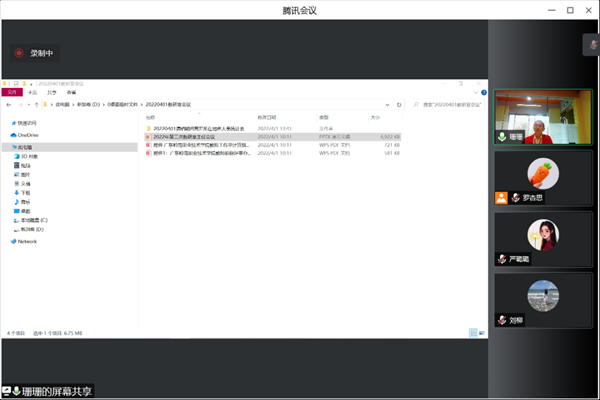Screen dimensions: 600x400
Task: Open the 文件 ribbon tab
Action: pos(12,91)
